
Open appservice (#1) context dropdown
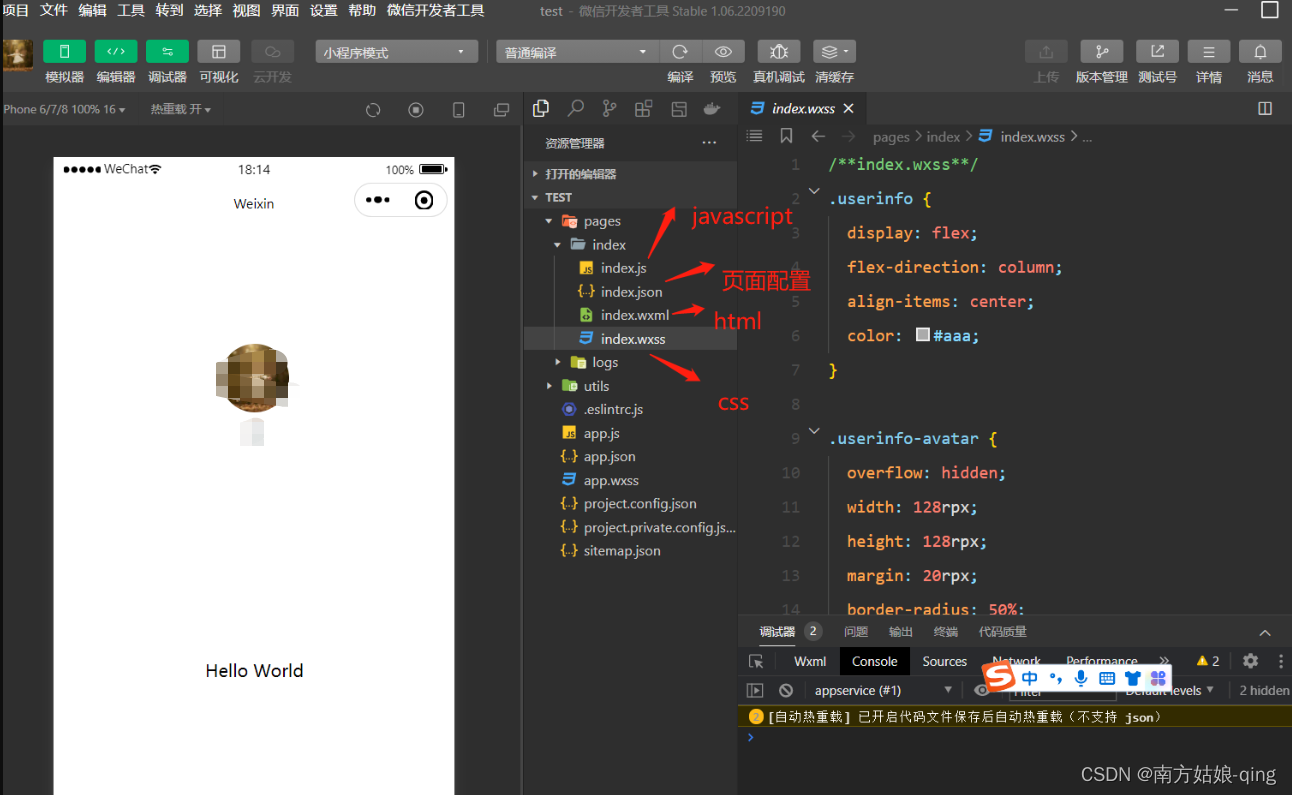point(883,690)
